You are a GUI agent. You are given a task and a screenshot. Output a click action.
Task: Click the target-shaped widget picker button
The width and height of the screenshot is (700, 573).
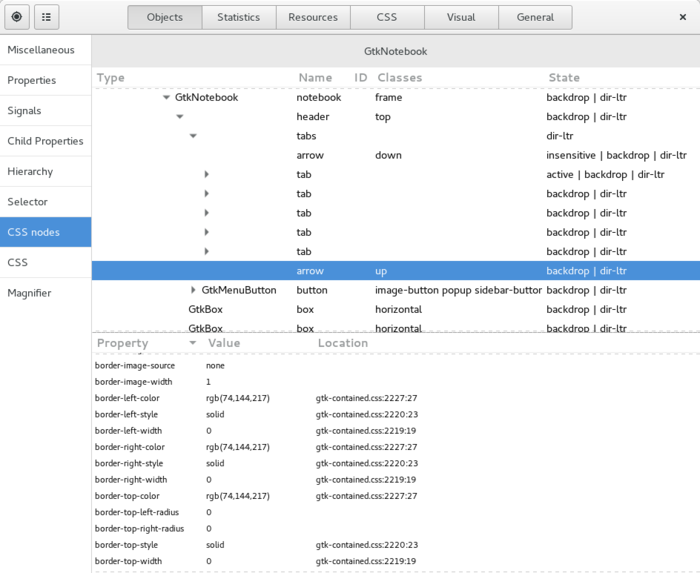18,17
